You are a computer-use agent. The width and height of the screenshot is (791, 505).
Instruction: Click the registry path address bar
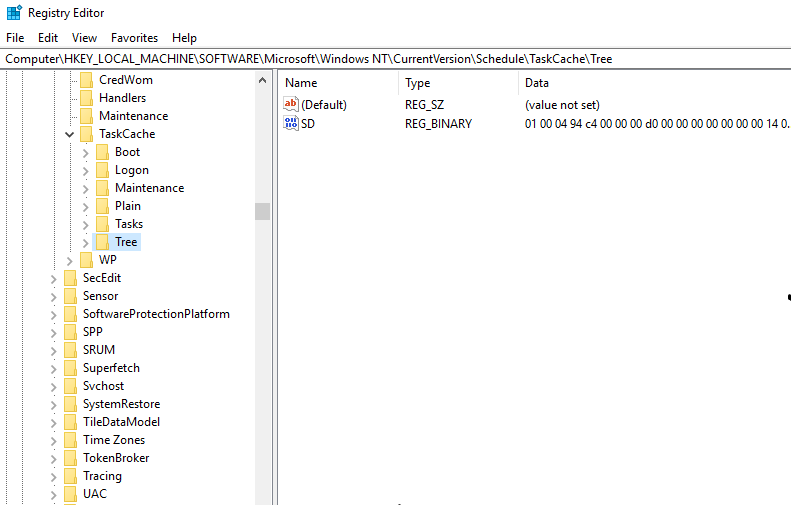click(395, 59)
